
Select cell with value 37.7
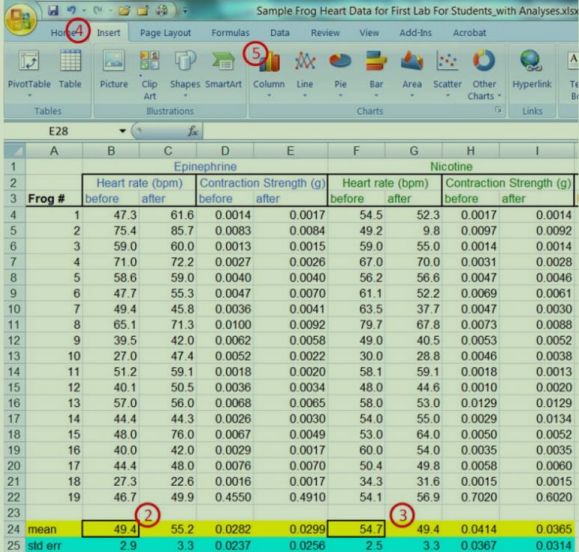click(414, 309)
